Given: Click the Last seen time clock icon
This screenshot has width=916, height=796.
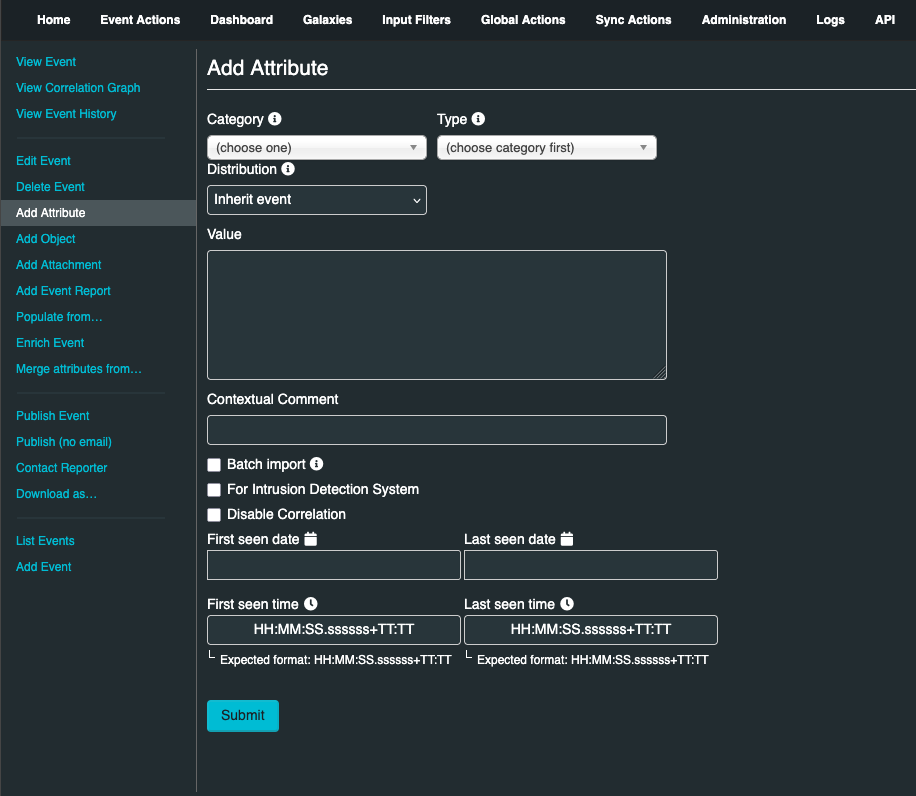Looking at the screenshot, I should coord(567,604).
